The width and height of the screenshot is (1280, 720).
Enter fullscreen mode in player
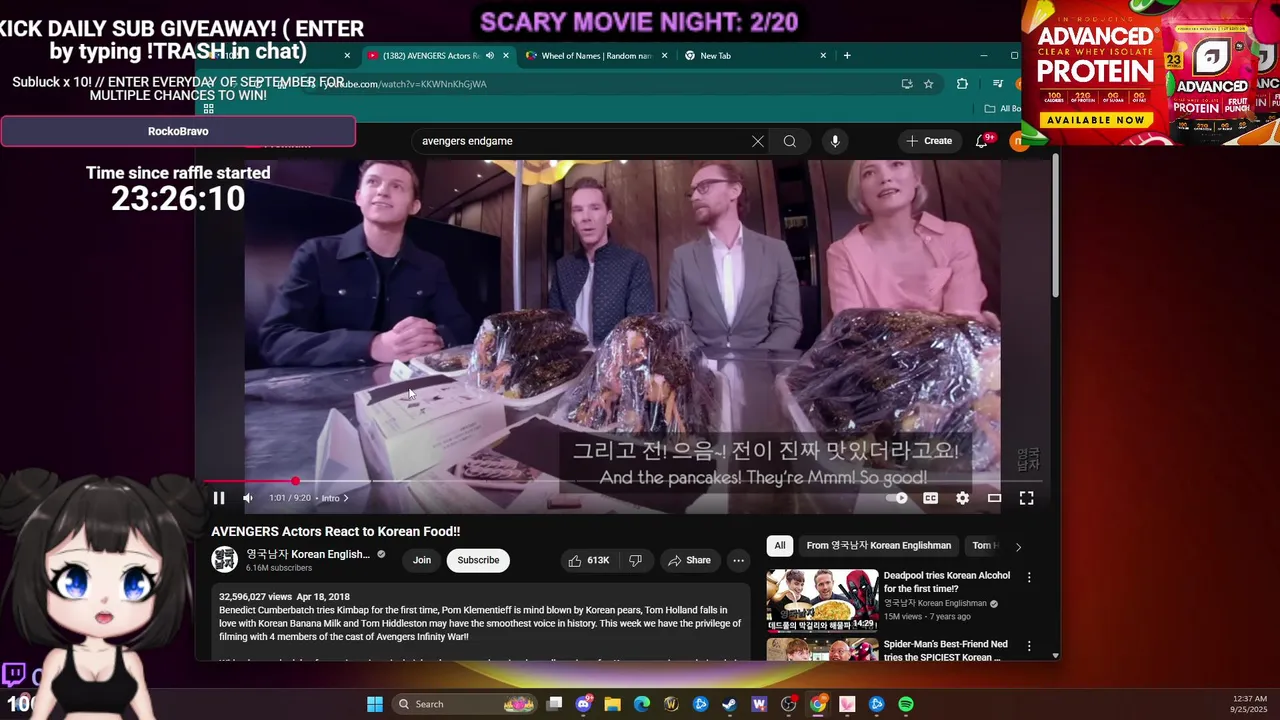click(x=1026, y=498)
